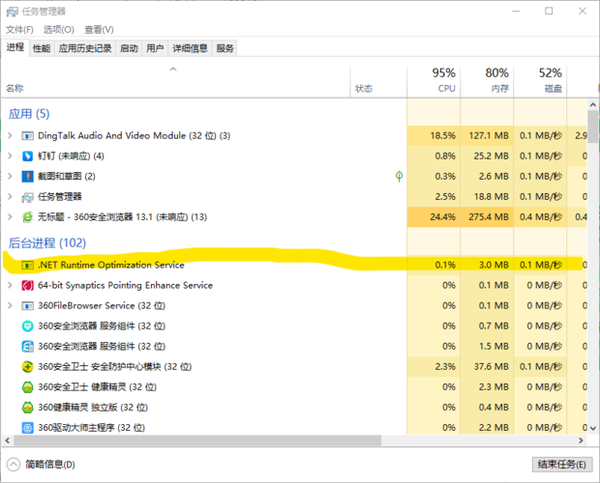Open the 文件(F) menu
The image size is (600, 483).
coord(20,29)
